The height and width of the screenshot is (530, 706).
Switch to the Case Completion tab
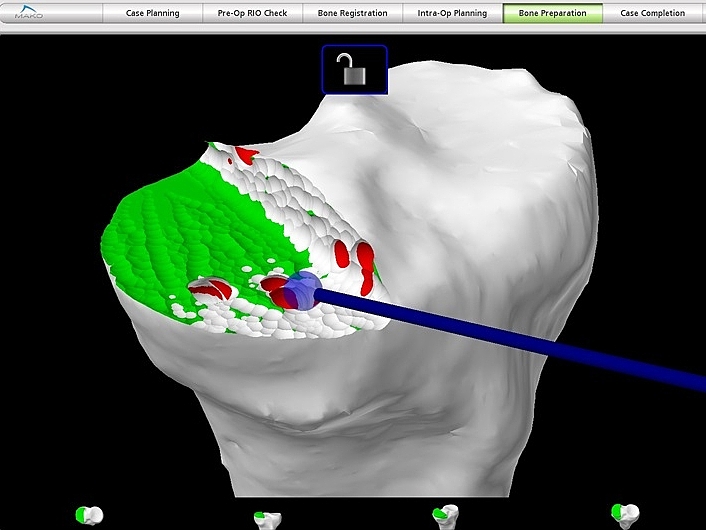pyautogui.click(x=652, y=14)
